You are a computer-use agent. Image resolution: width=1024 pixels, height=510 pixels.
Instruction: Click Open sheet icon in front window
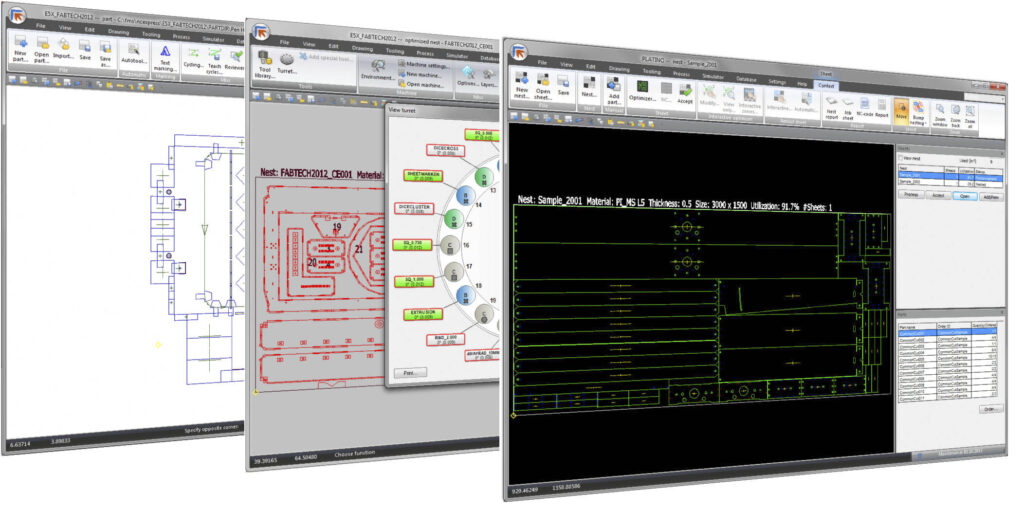tap(543, 86)
